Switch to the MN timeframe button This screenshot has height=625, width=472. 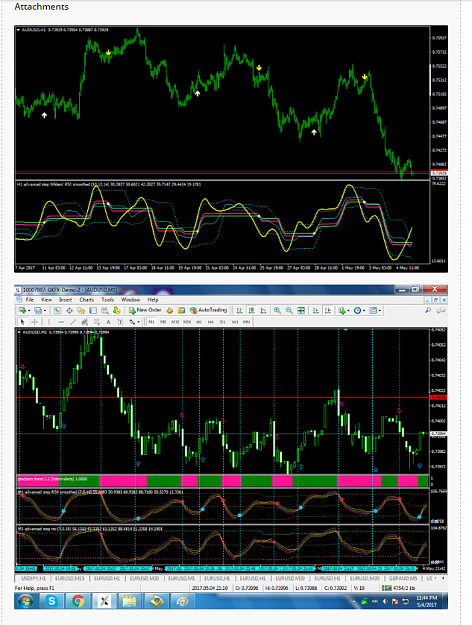pyautogui.click(x=246, y=322)
